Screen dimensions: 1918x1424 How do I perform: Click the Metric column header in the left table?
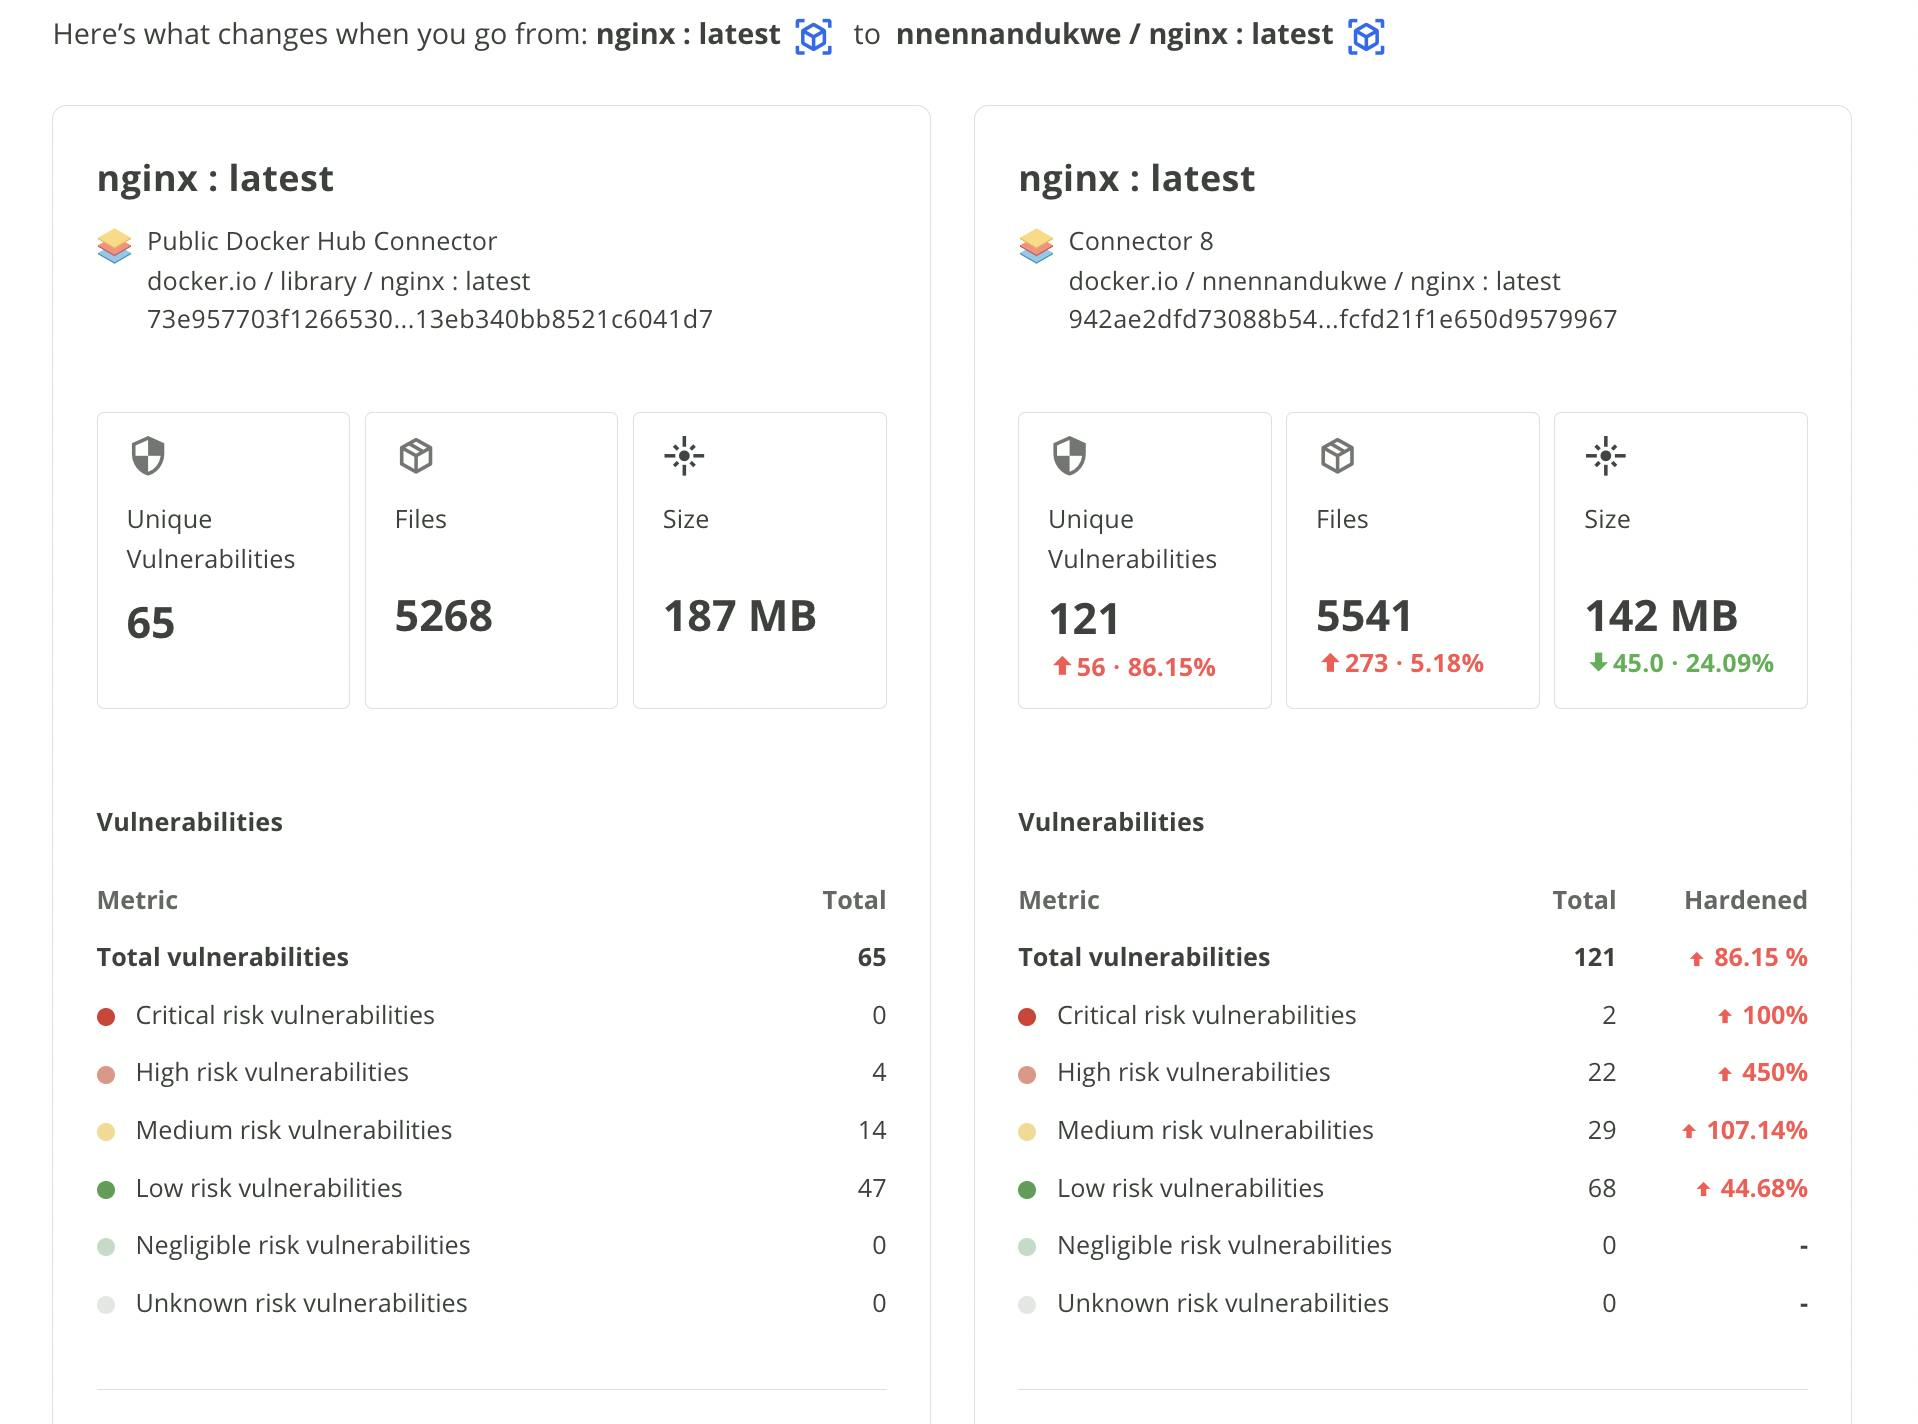coord(137,900)
